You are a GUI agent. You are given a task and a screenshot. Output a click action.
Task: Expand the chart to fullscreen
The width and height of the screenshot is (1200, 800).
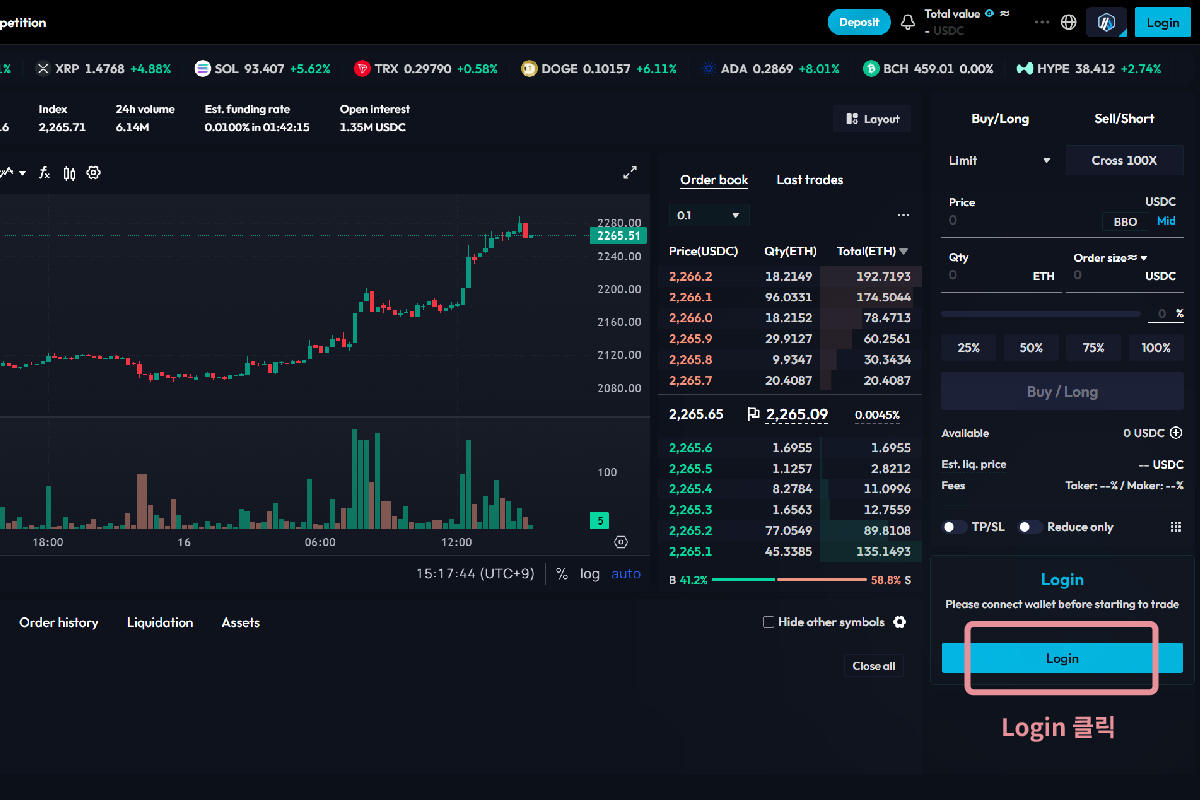[x=630, y=173]
